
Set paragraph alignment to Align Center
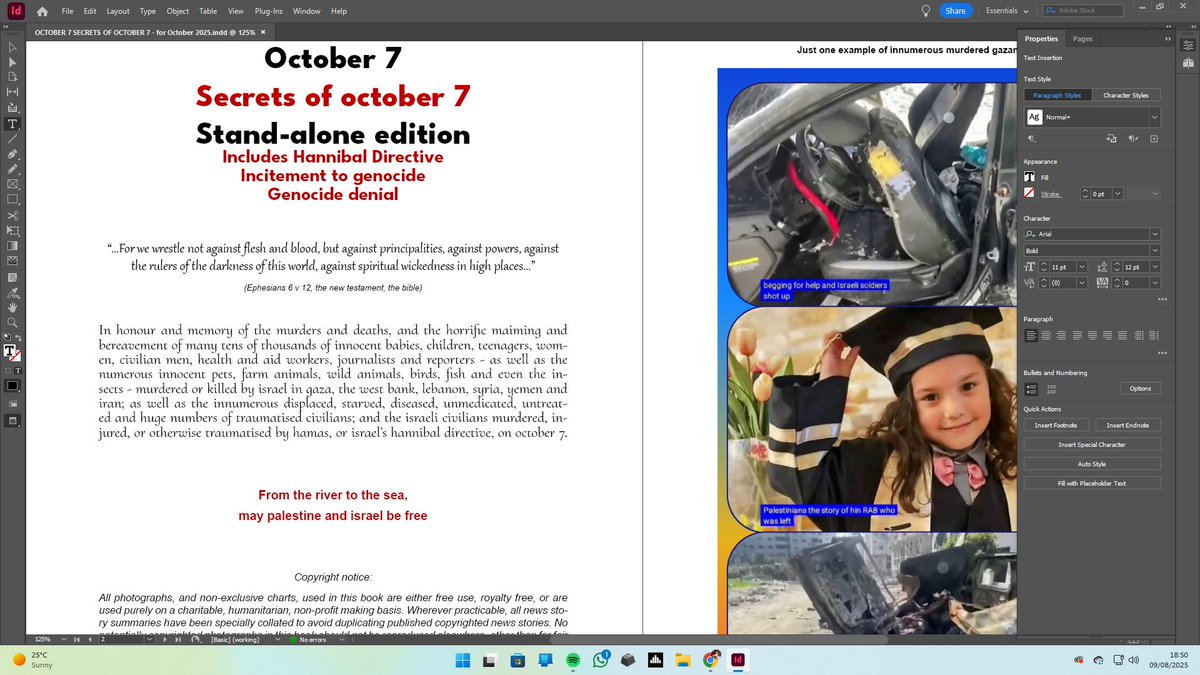1046,335
